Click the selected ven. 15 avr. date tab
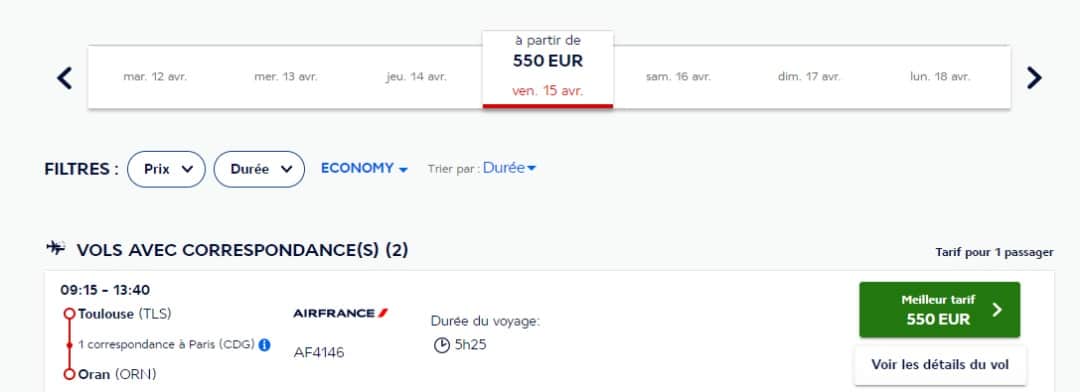 pos(548,70)
